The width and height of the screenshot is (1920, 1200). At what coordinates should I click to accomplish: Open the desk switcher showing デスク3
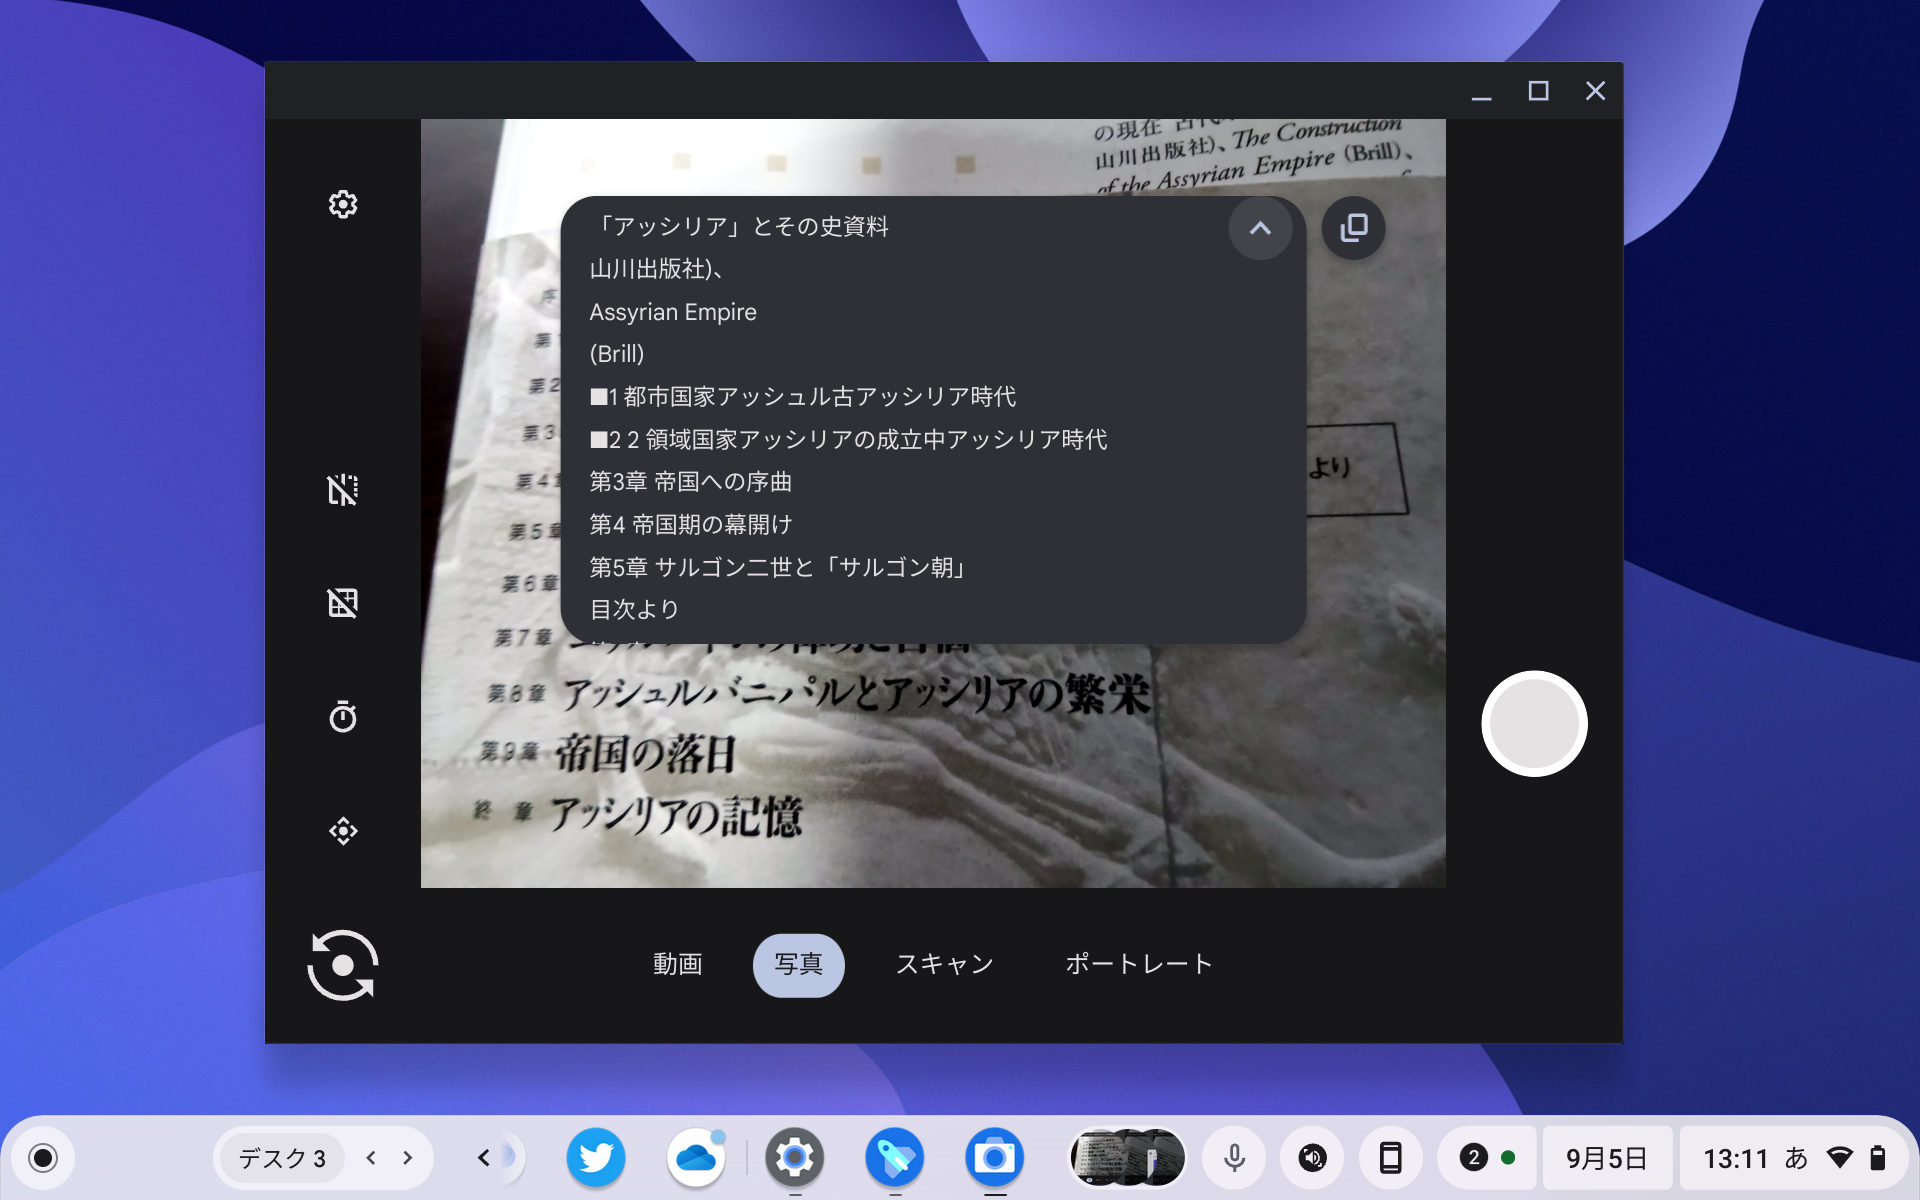point(280,1157)
